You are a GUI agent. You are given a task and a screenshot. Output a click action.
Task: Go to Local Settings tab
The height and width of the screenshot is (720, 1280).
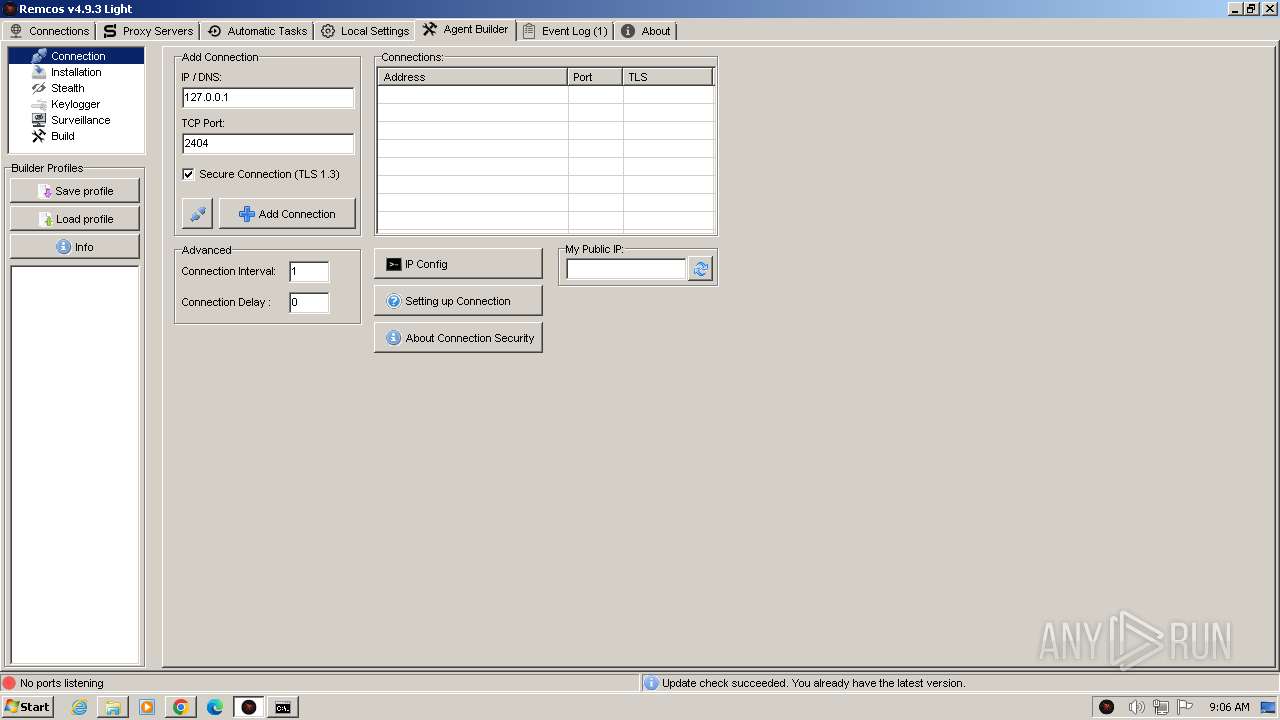click(x=365, y=31)
